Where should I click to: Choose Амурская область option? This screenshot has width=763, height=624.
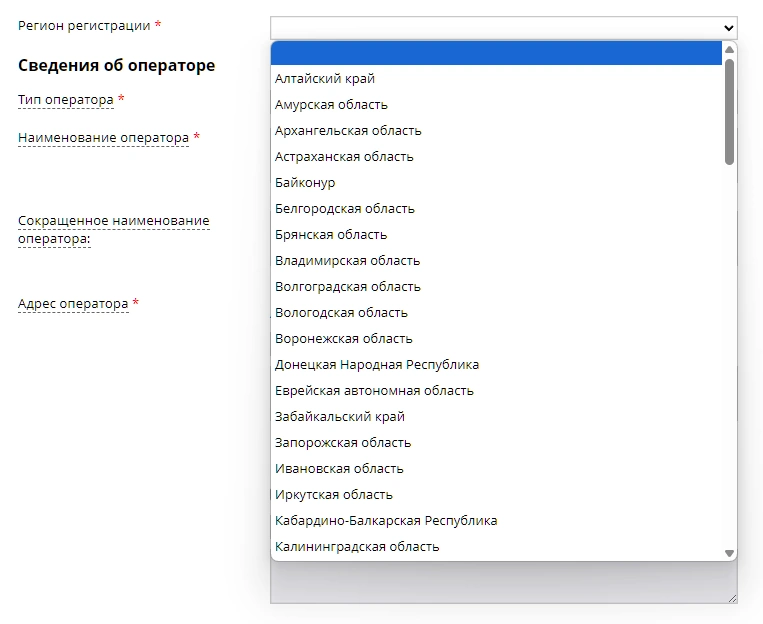[331, 105]
